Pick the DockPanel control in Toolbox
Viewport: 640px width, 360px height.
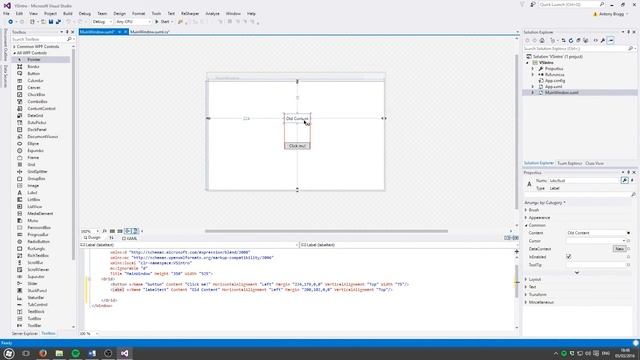(x=37, y=129)
